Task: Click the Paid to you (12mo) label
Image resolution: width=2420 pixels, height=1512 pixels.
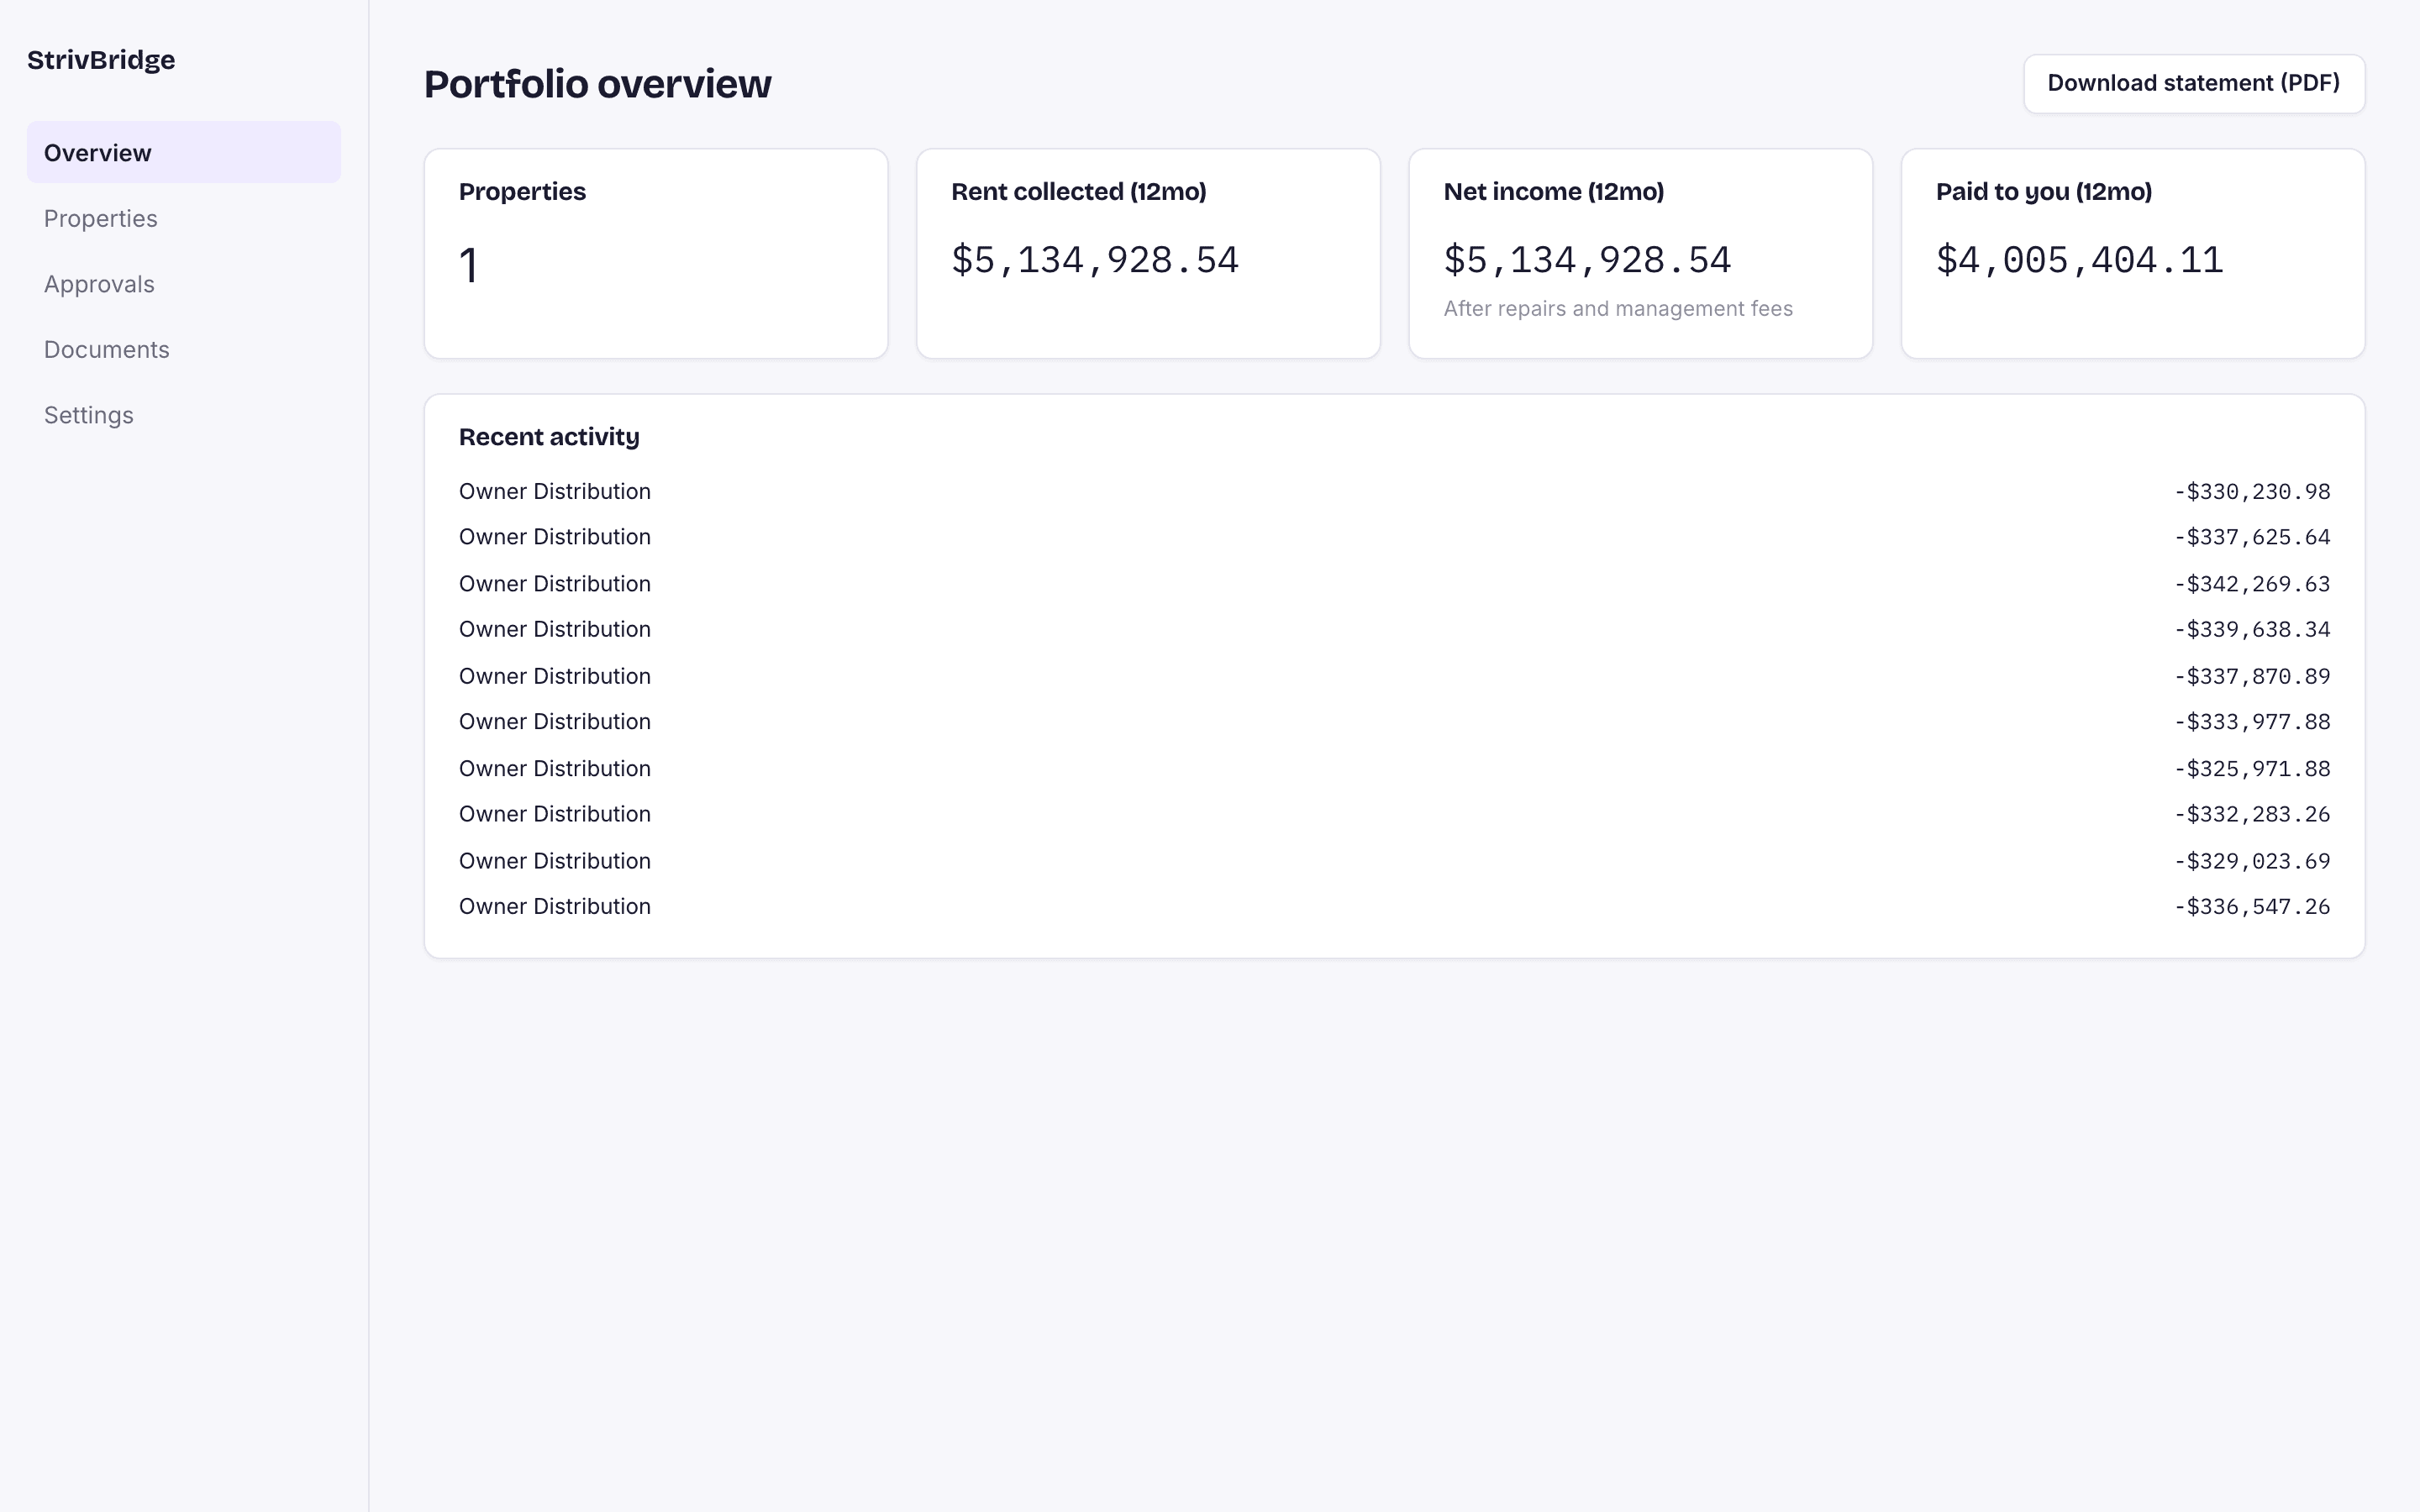Action: (2043, 191)
